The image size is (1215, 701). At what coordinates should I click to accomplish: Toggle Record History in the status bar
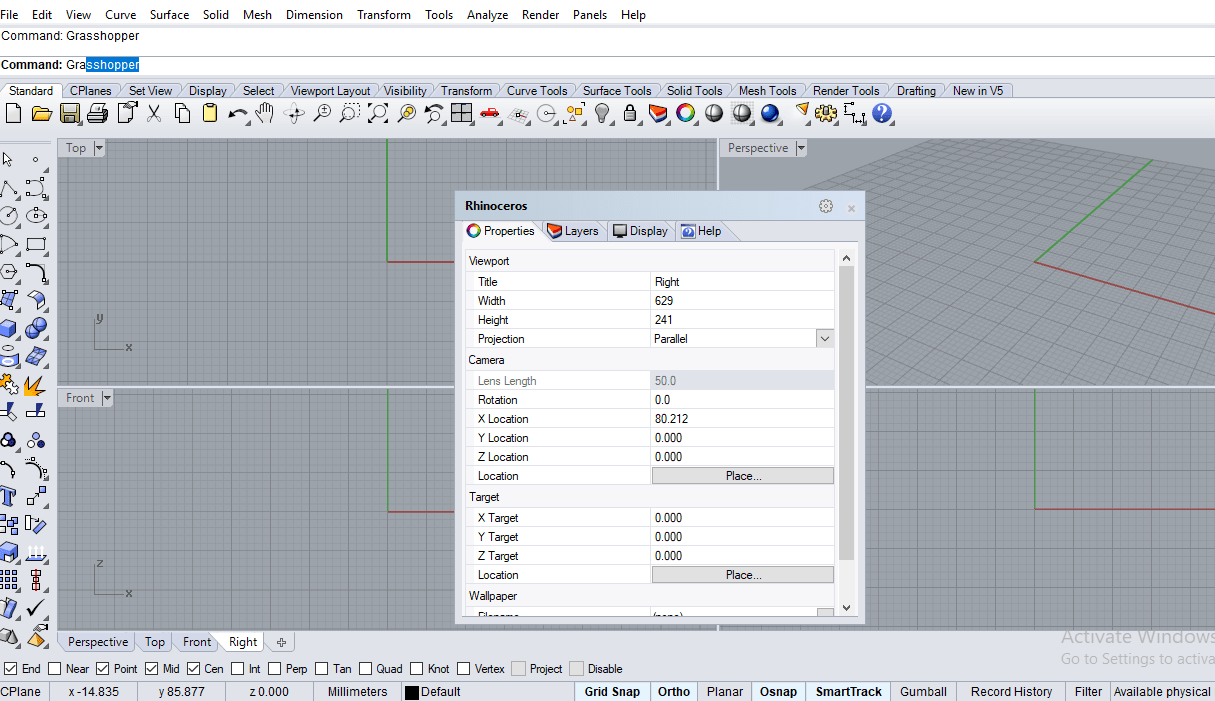pyautogui.click(x=1011, y=692)
